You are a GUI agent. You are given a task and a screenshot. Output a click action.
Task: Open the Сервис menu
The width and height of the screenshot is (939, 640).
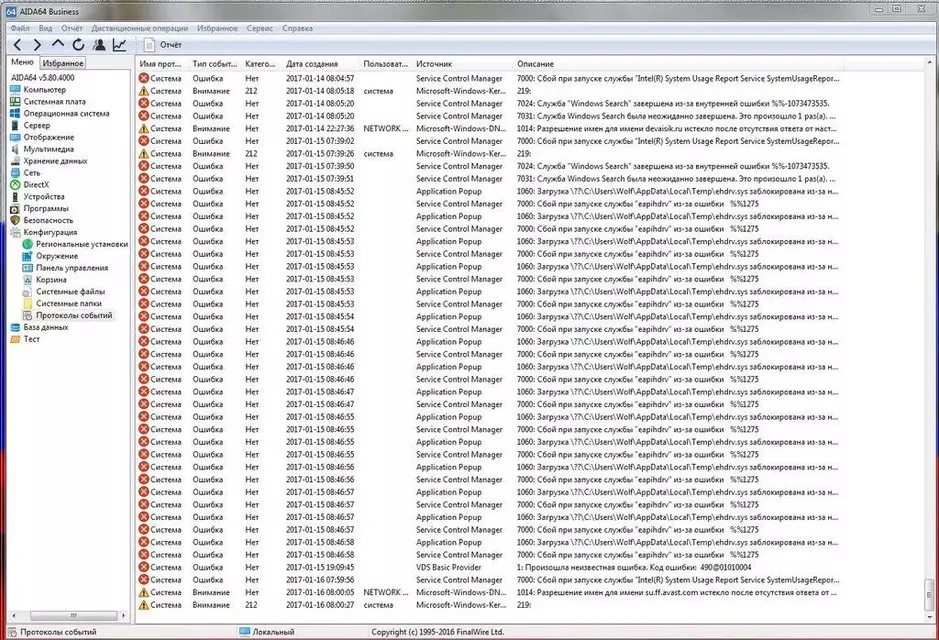tap(260, 28)
